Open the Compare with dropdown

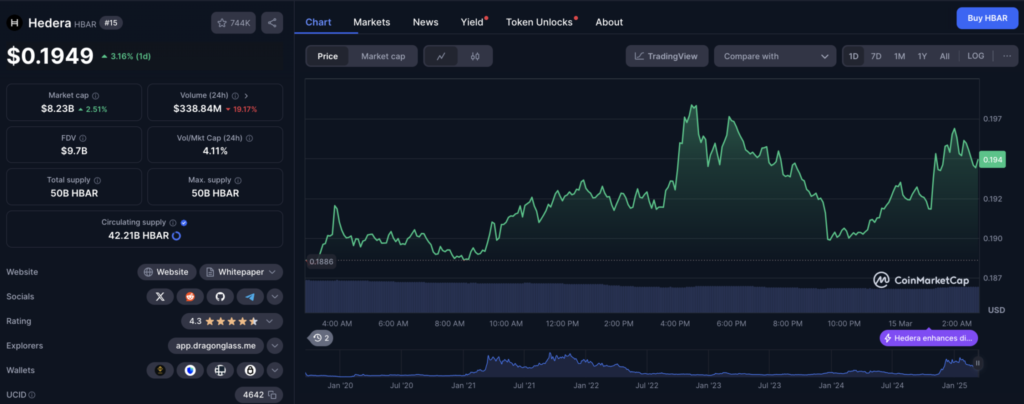(x=774, y=56)
